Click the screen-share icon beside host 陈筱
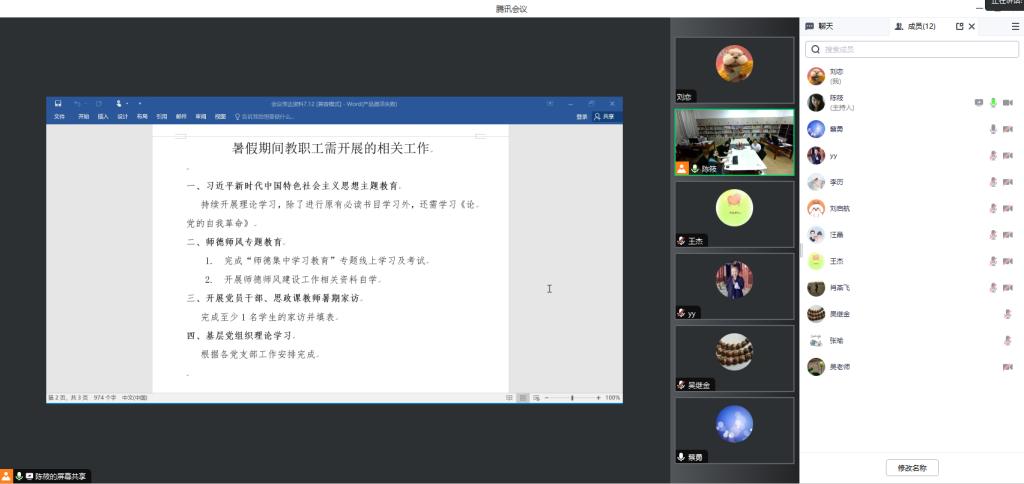 [x=978, y=102]
